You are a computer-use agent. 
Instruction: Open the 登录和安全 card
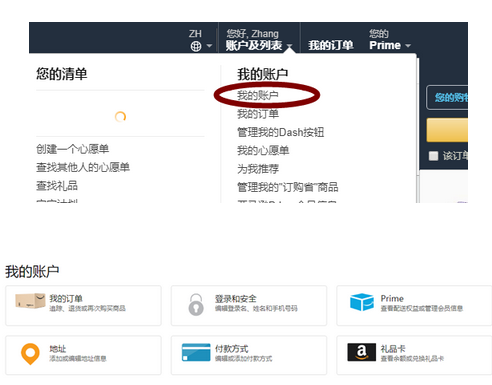tap(249, 305)
